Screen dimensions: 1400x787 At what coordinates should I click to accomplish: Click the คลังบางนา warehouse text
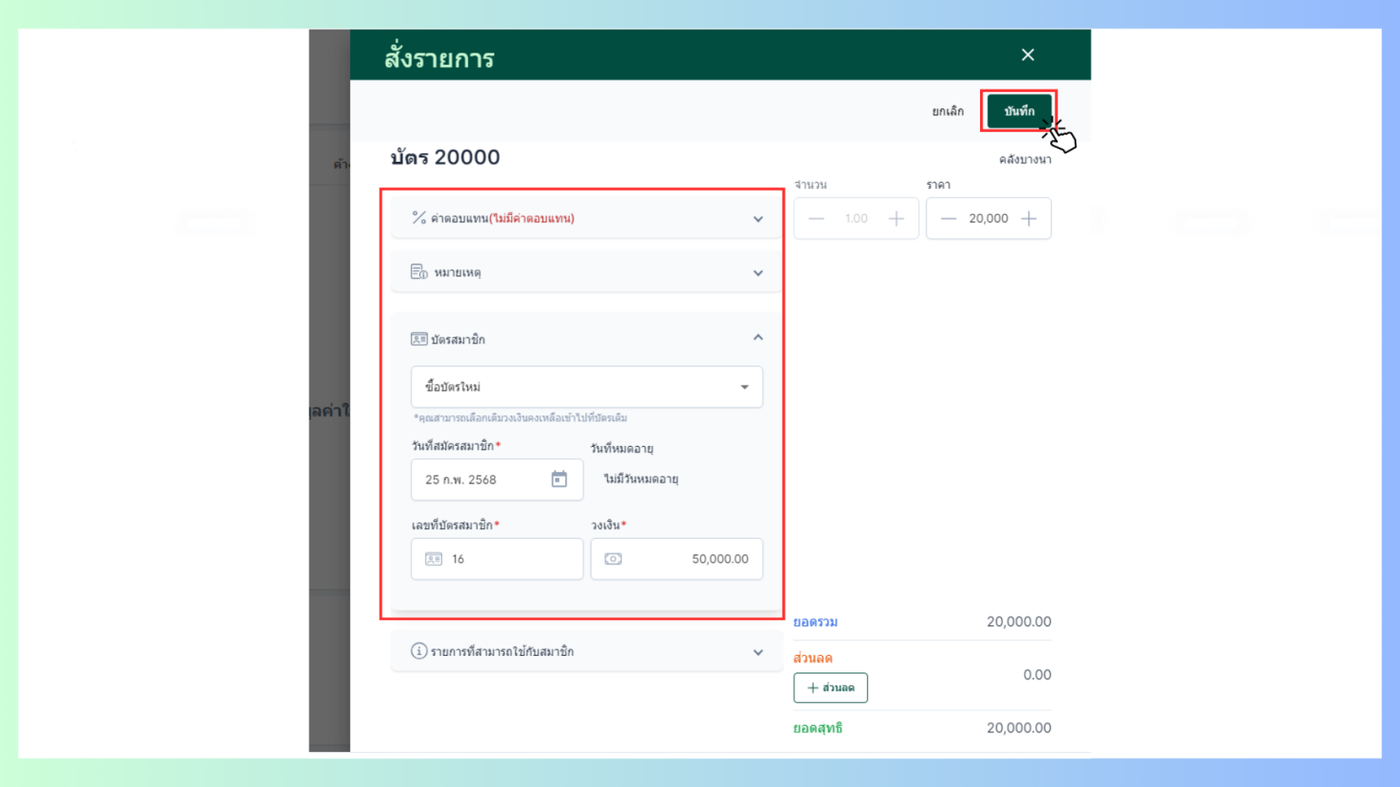(x=1025, y=160)
